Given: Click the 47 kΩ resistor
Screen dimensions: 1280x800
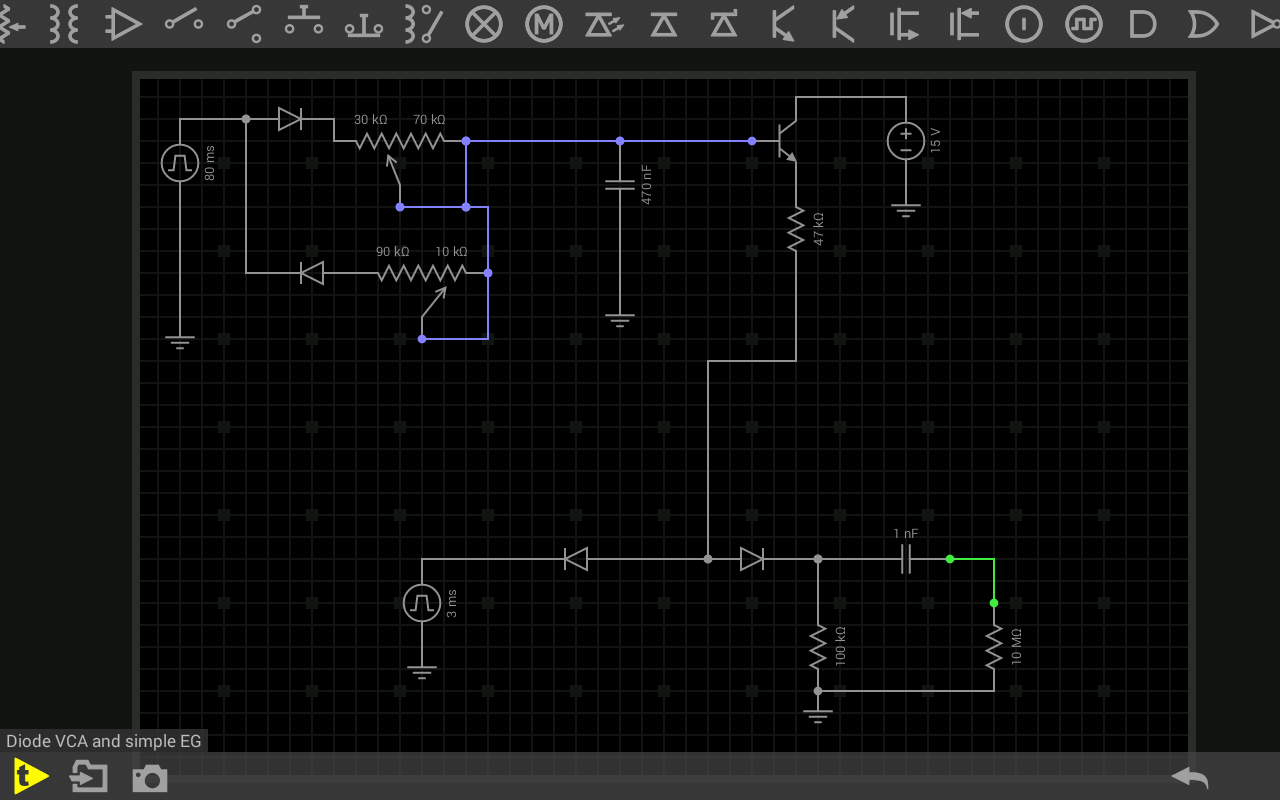Looking at the screenshot, I should pyautogui.click(x=796, y=229).
